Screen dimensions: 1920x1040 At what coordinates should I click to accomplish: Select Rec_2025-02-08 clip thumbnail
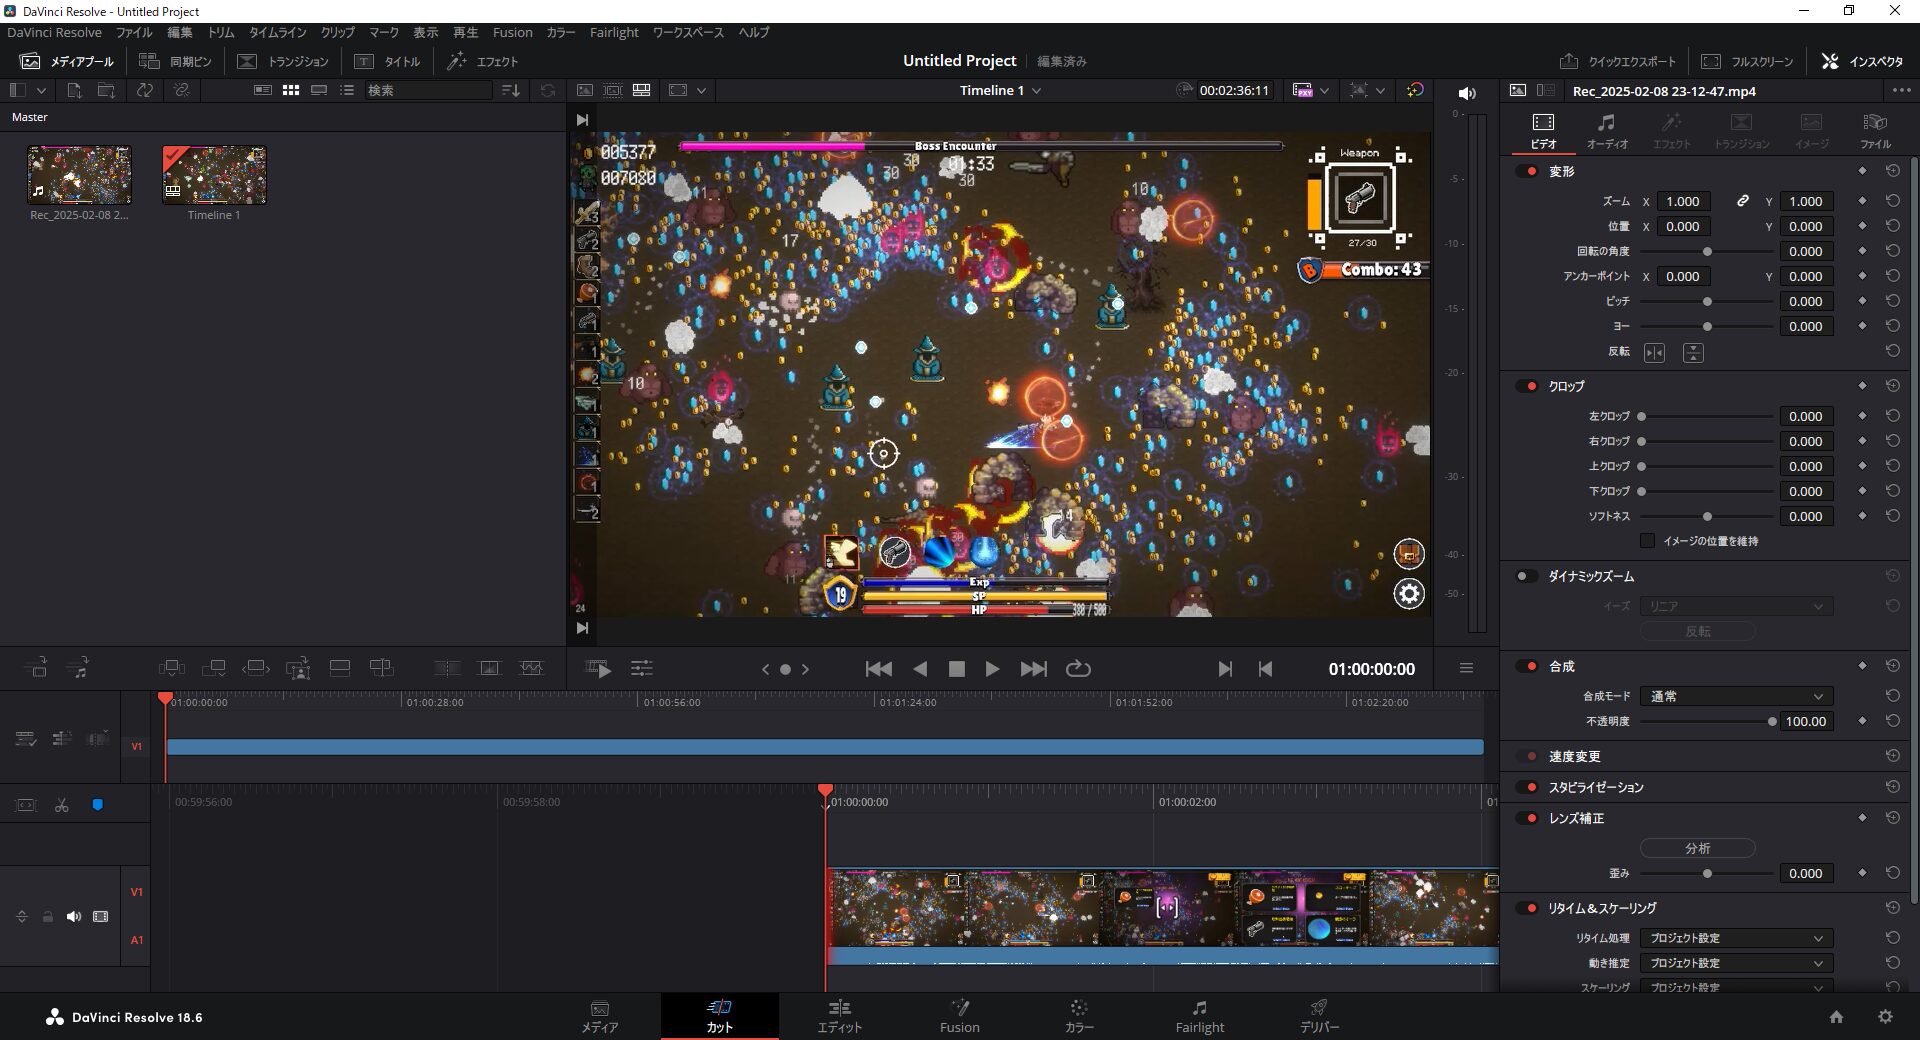tap(79, 175)
